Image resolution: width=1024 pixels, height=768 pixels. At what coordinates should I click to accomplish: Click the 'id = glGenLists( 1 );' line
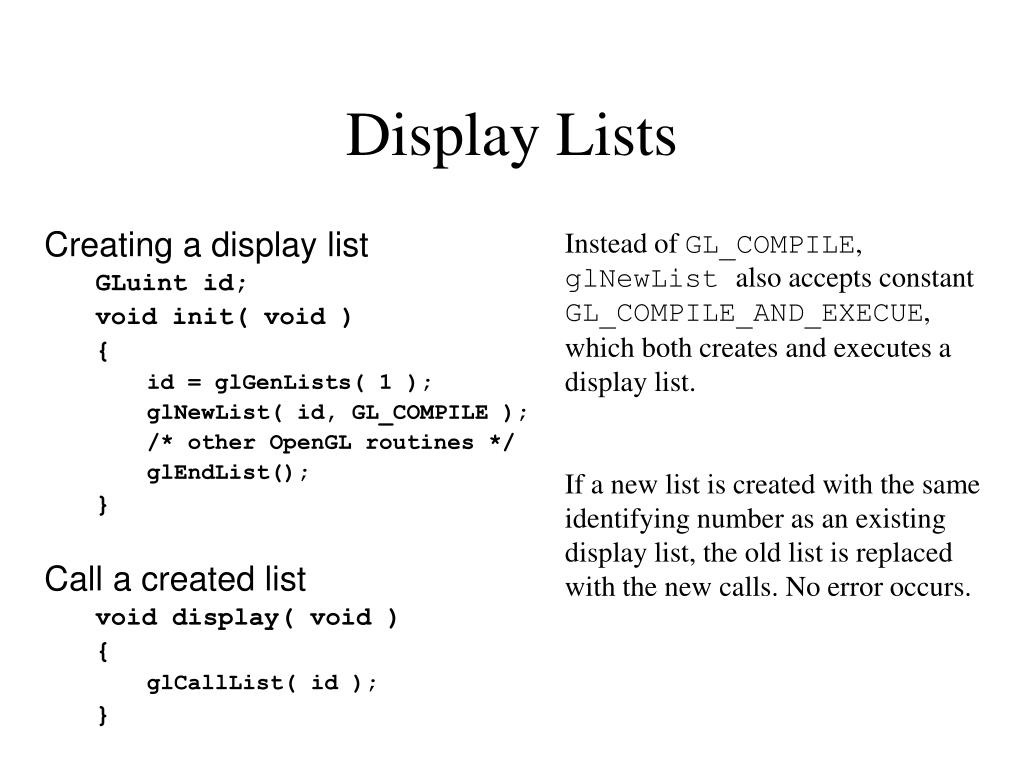pyautogui.click(x=289, y=381)
